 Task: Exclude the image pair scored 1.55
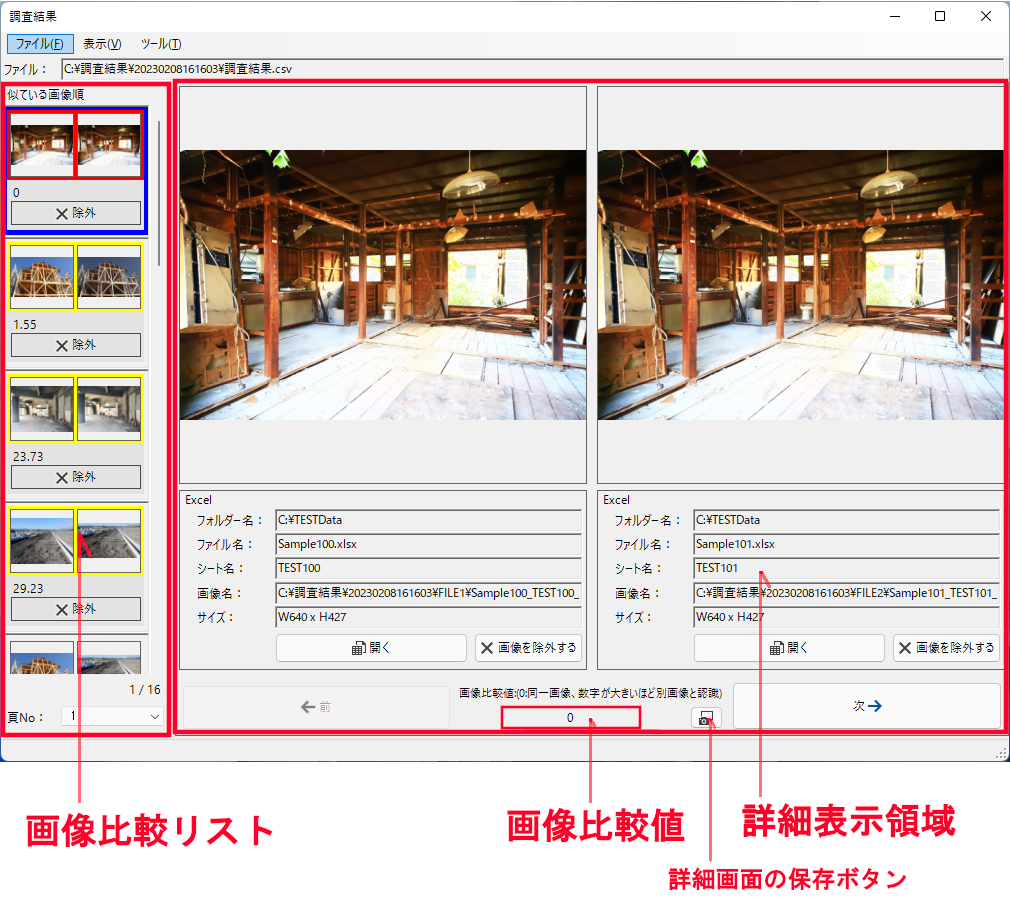(x=76, y=345)
